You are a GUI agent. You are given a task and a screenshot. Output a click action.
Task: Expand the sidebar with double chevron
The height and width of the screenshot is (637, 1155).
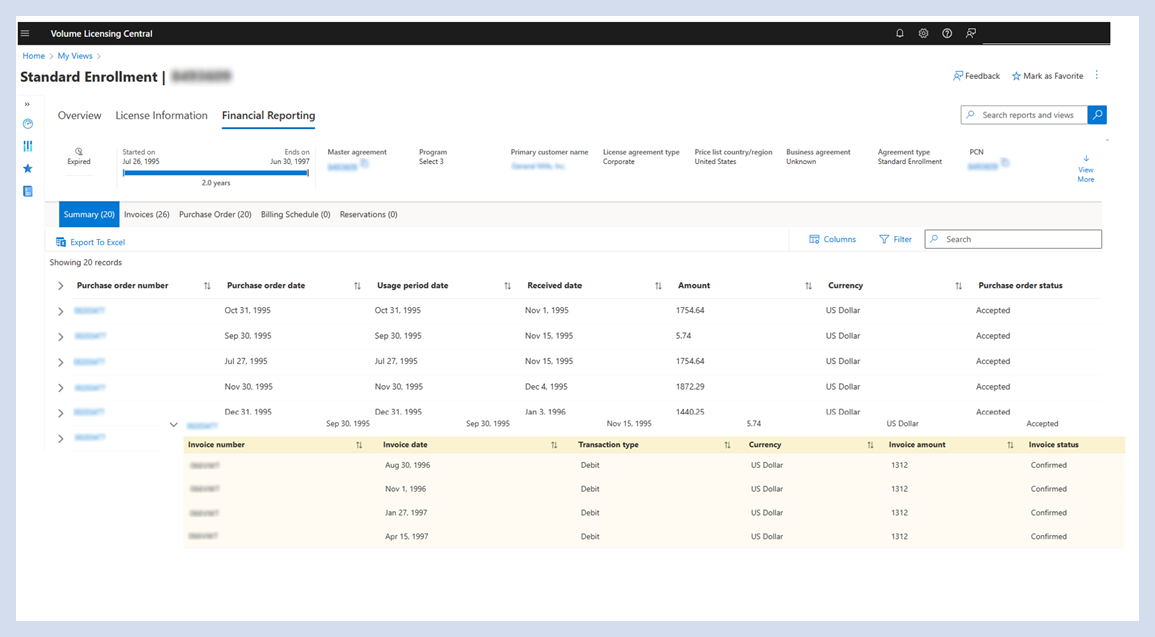point(27,104)
